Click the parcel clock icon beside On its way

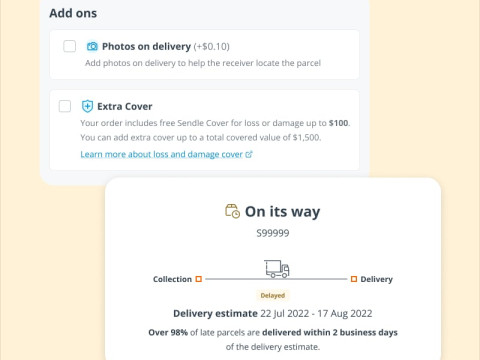pos(232,211)
